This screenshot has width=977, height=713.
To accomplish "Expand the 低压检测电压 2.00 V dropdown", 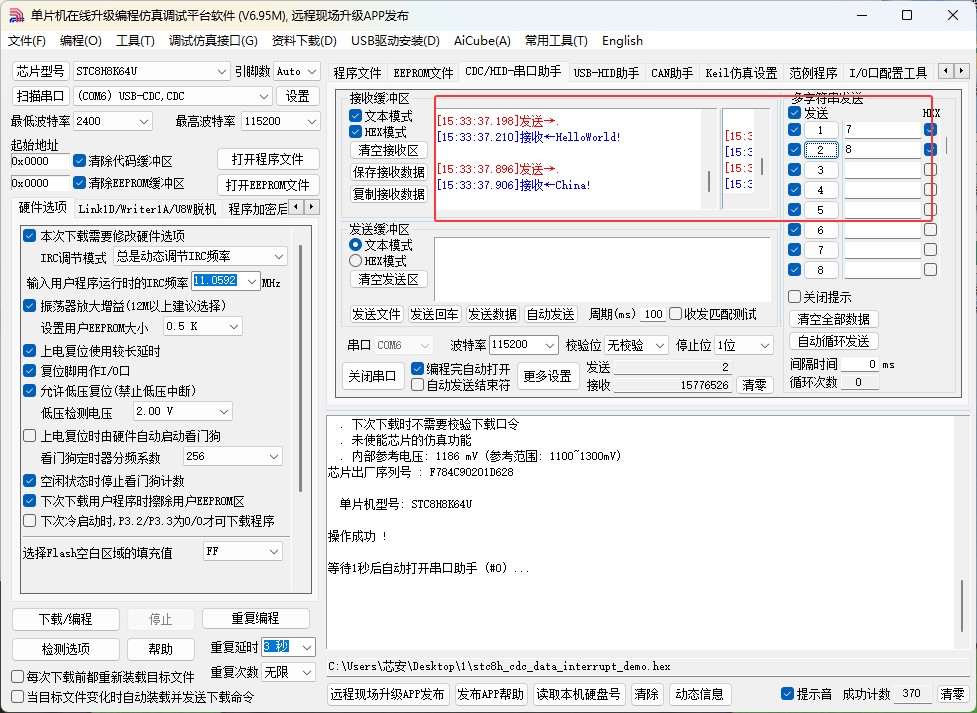I will click(x=224, y=411).
